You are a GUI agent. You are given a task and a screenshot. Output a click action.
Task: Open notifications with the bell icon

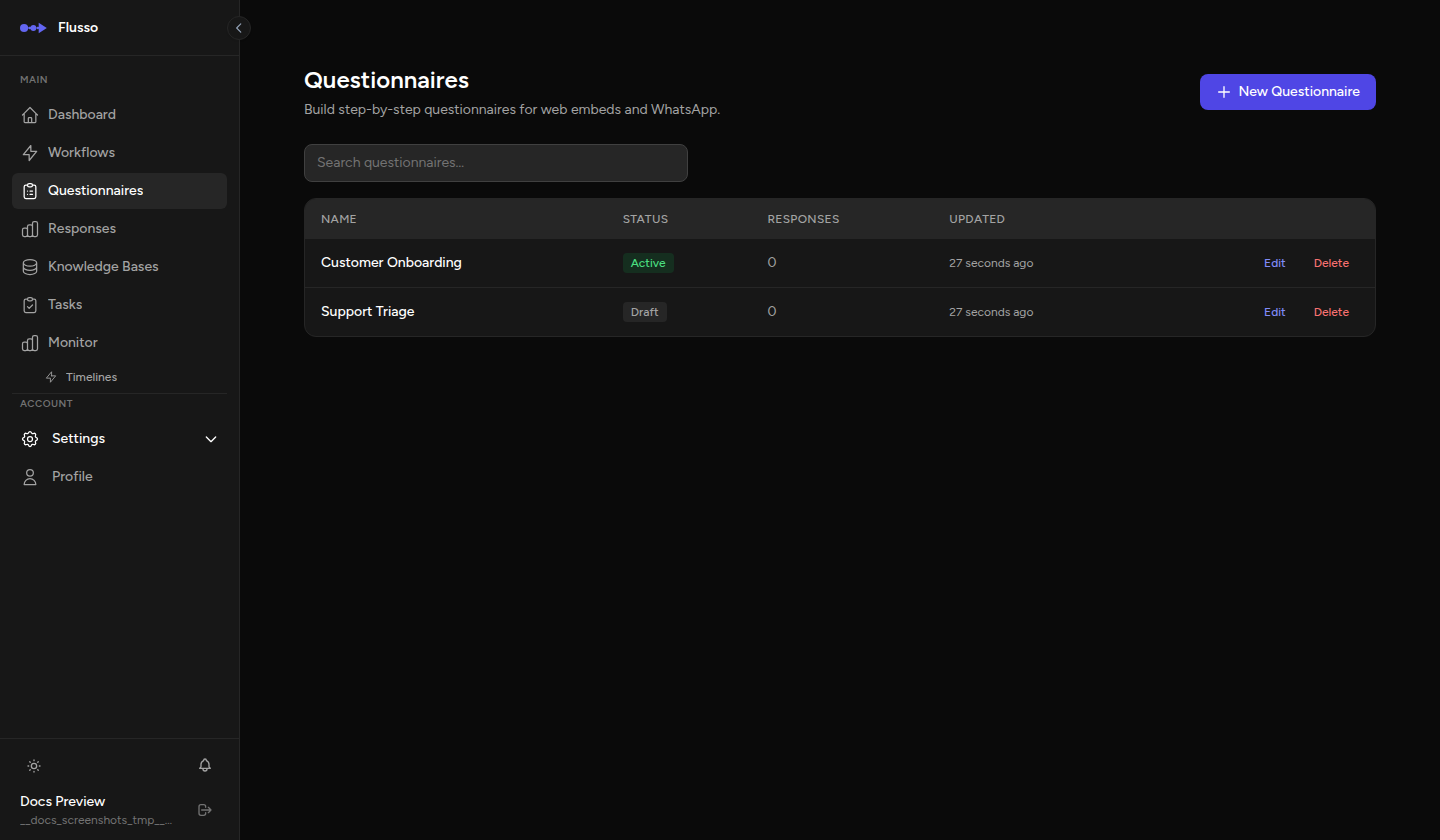205,765
